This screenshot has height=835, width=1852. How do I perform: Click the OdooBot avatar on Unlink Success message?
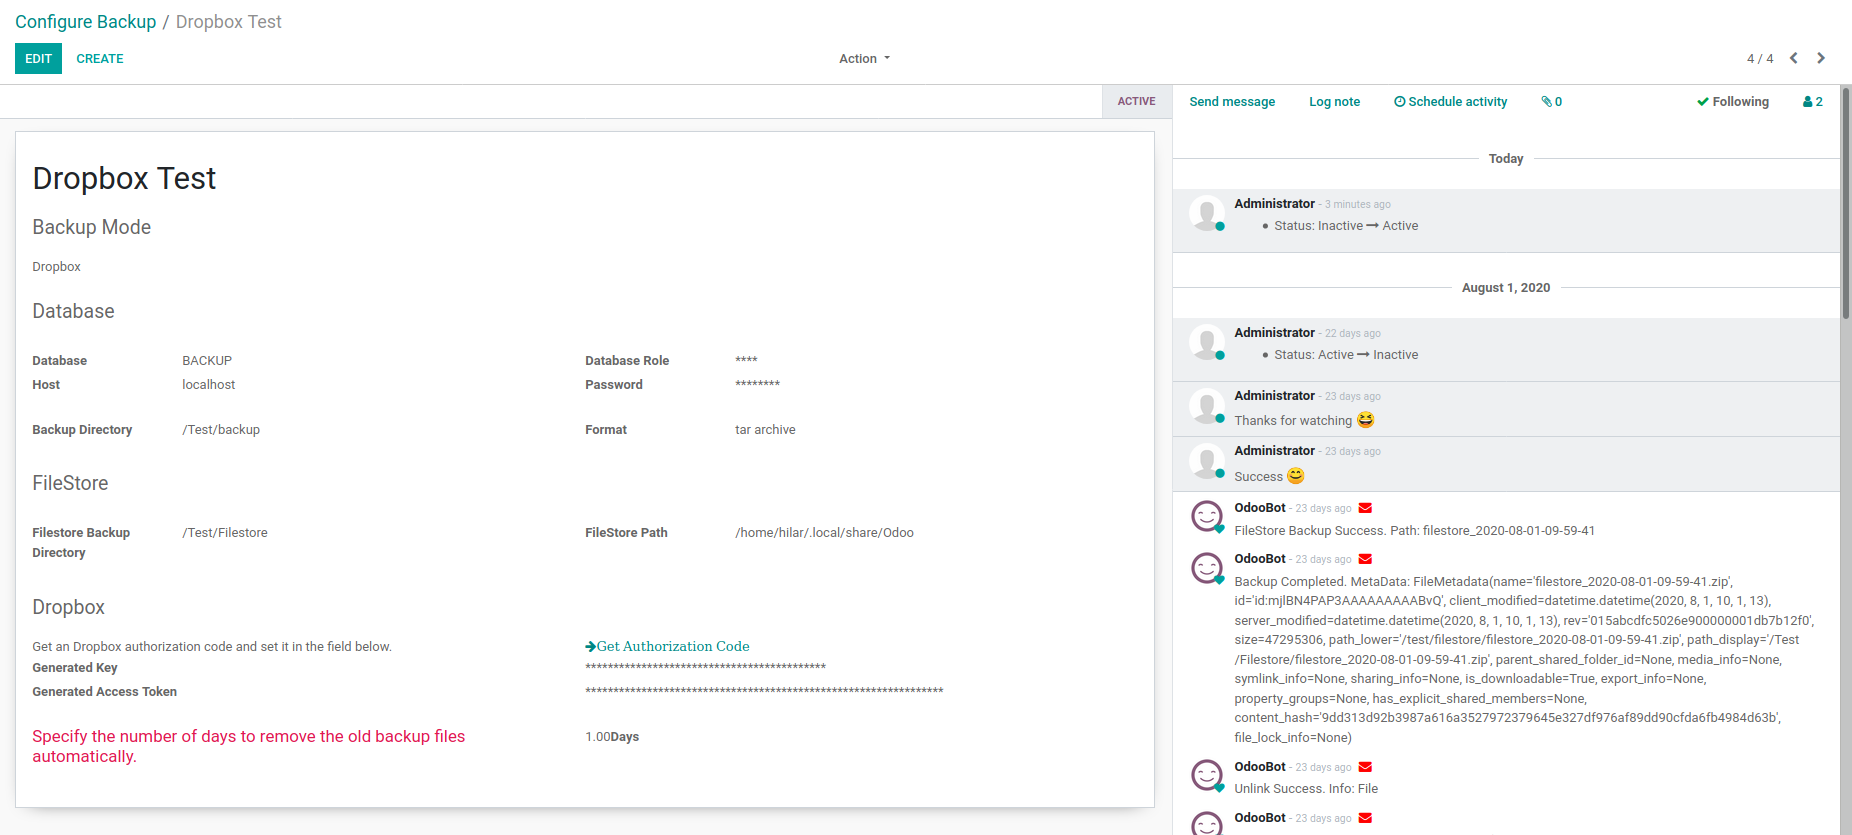pos(1207,776)
